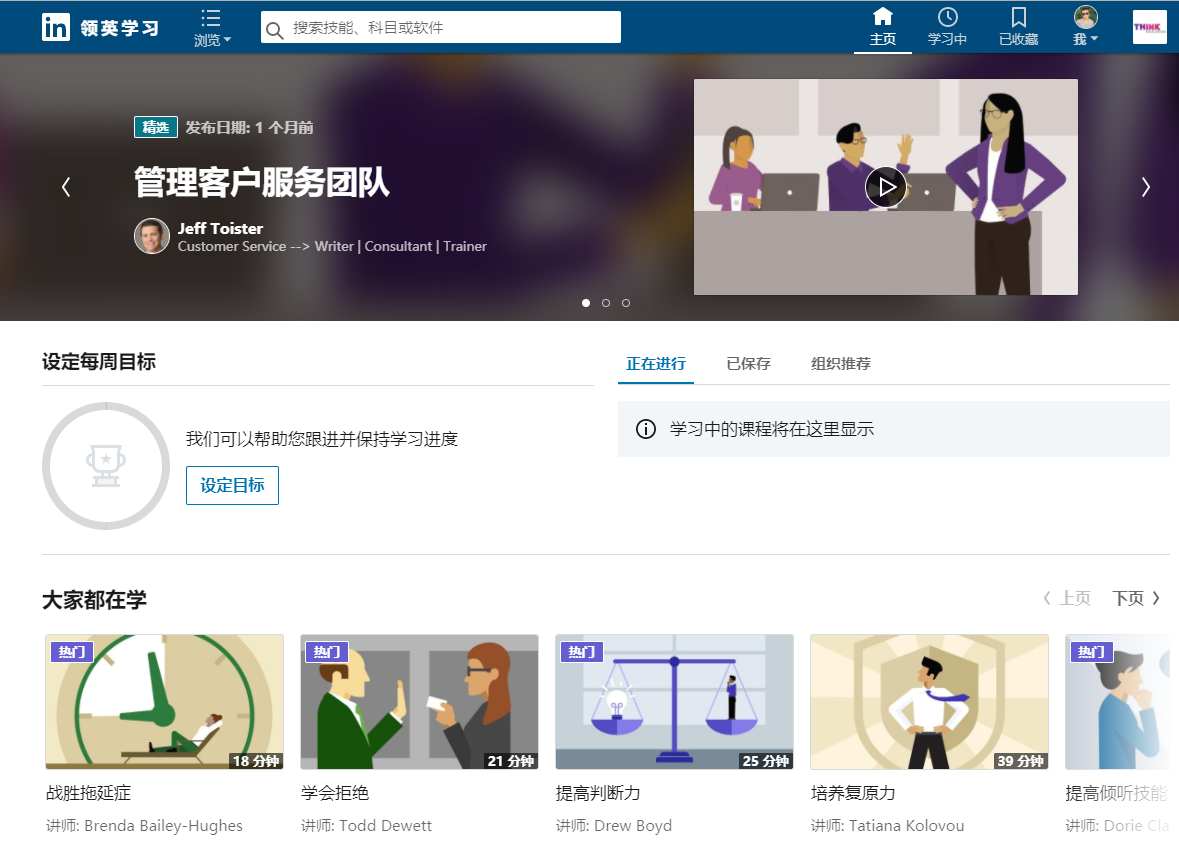The height and width of the screenshot is (863, 1179).
Task: Open instructor Jeff Toister's name link
Action: click(220, 228)
